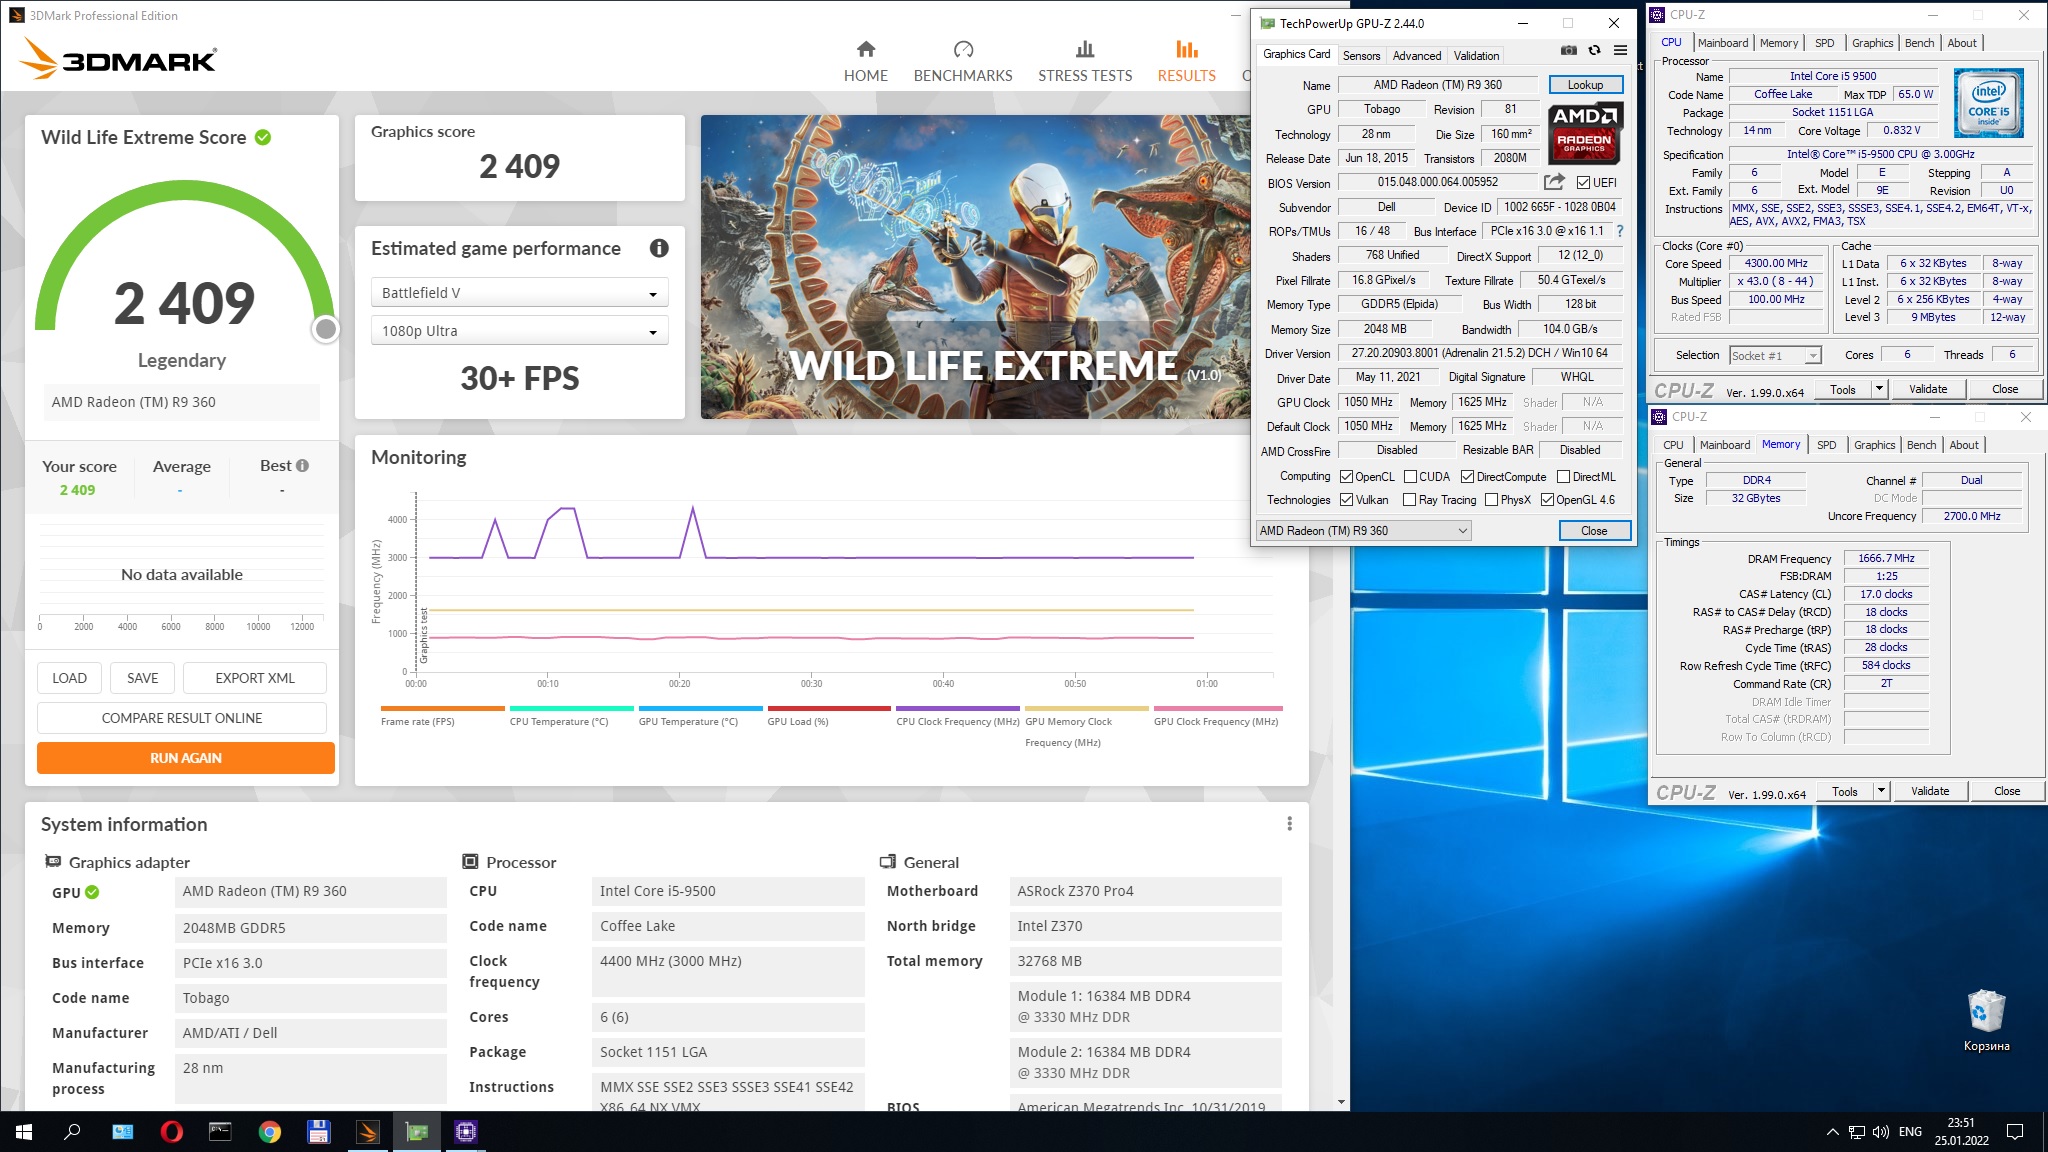Open Windows taskbar search
The image size is (2048, 1152).
pos(72,1132)
